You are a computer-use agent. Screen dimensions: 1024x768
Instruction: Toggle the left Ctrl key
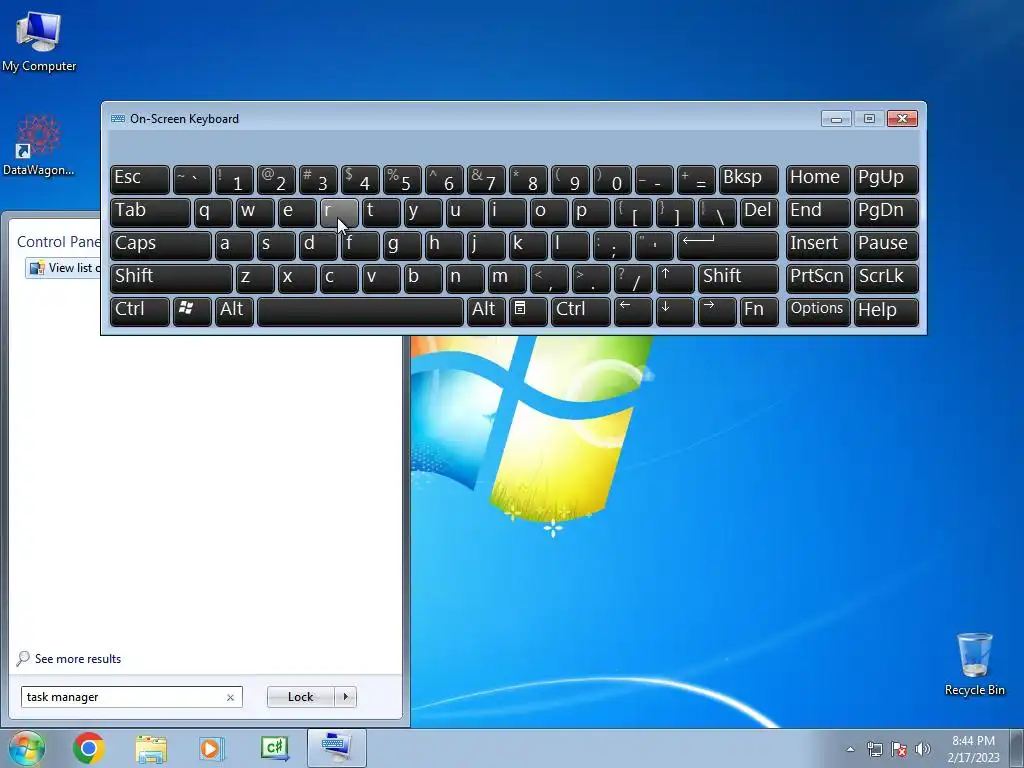pyautogui.click(x=140, y=312)
